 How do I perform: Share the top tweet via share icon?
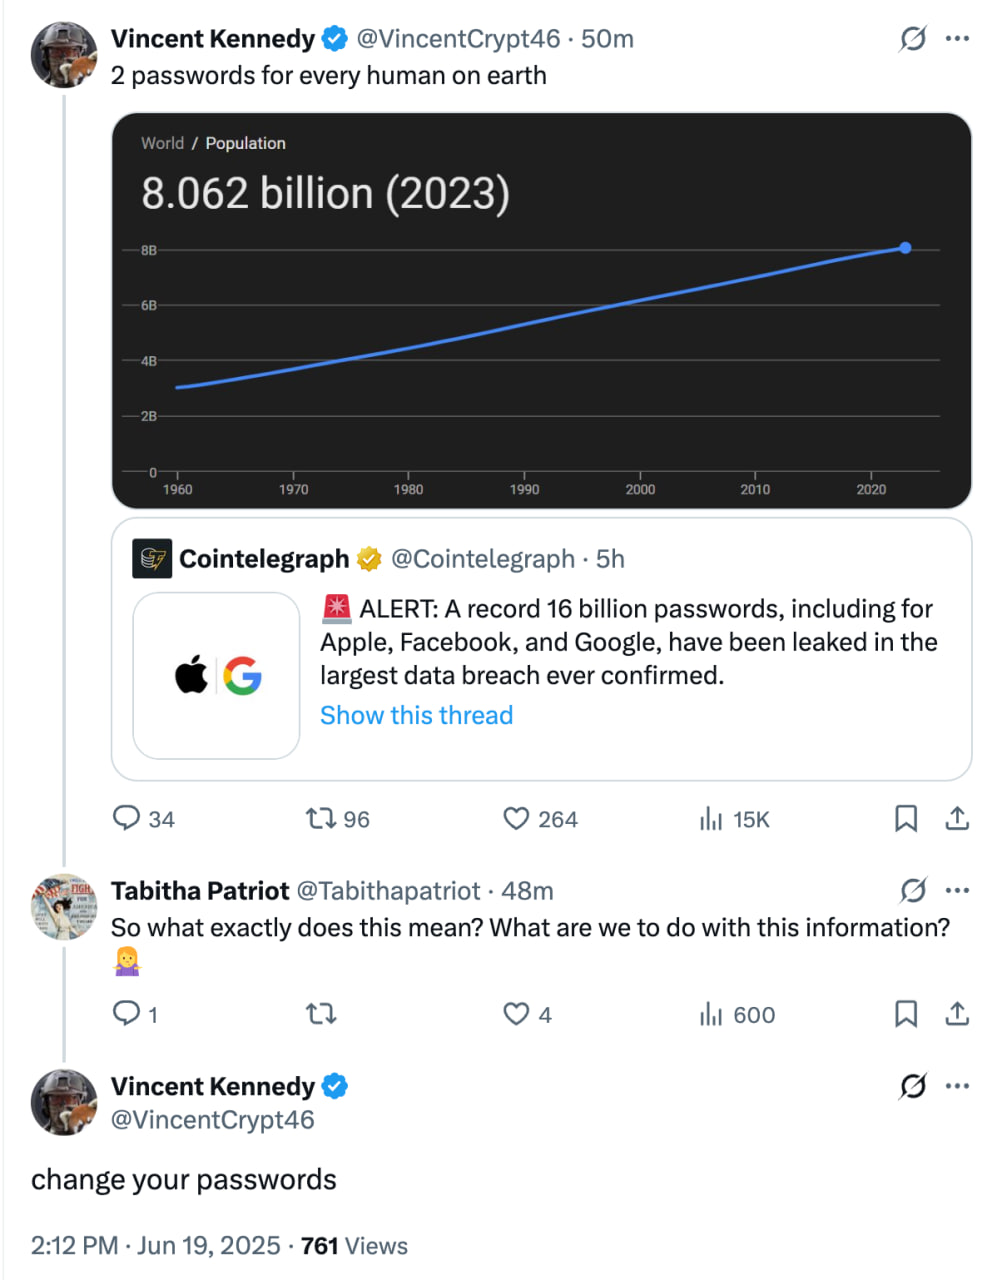point(957,819)
